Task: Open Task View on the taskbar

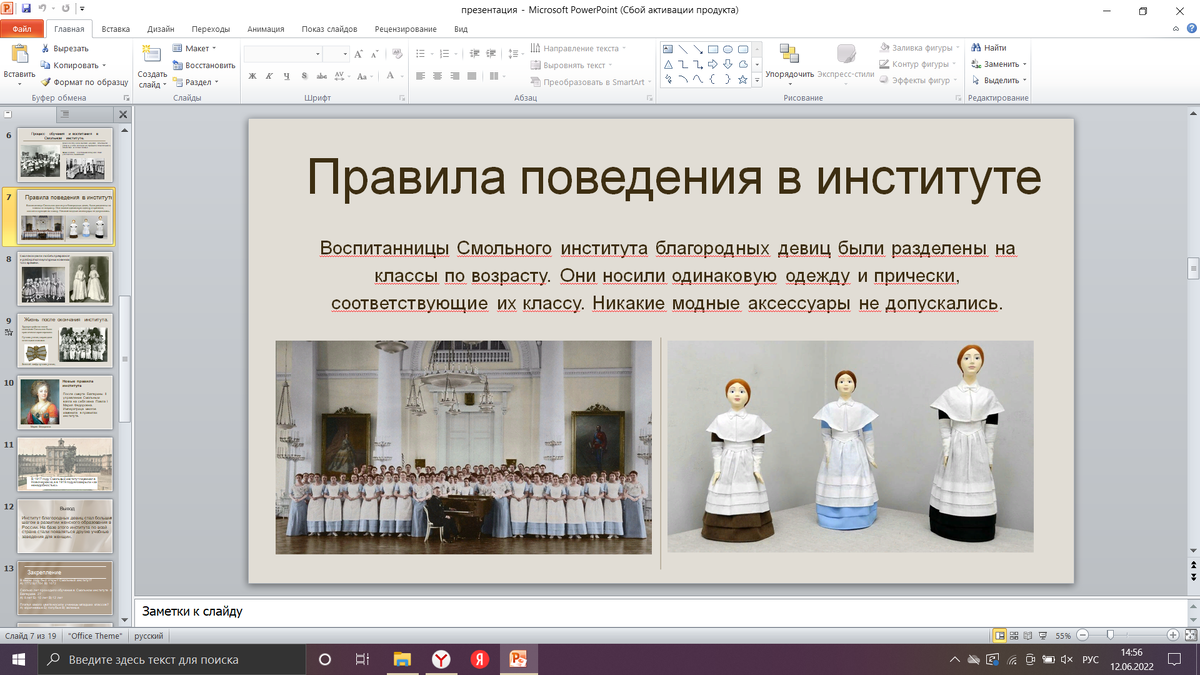Action: [362, 659]
